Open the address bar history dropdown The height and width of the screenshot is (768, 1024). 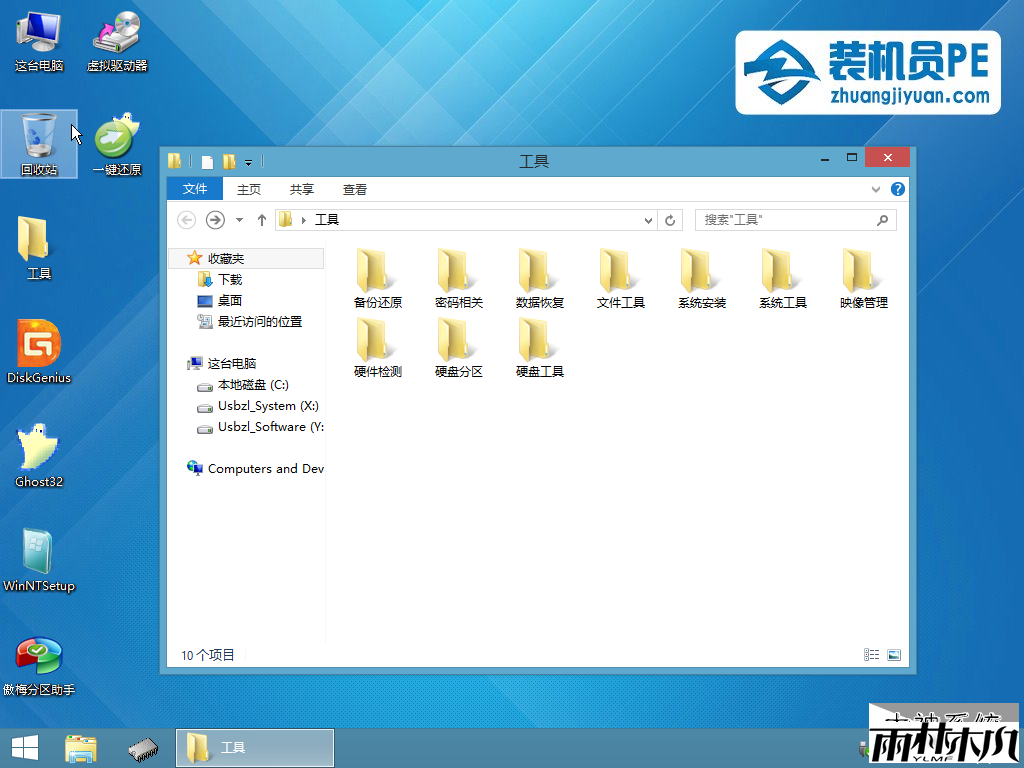648,220
